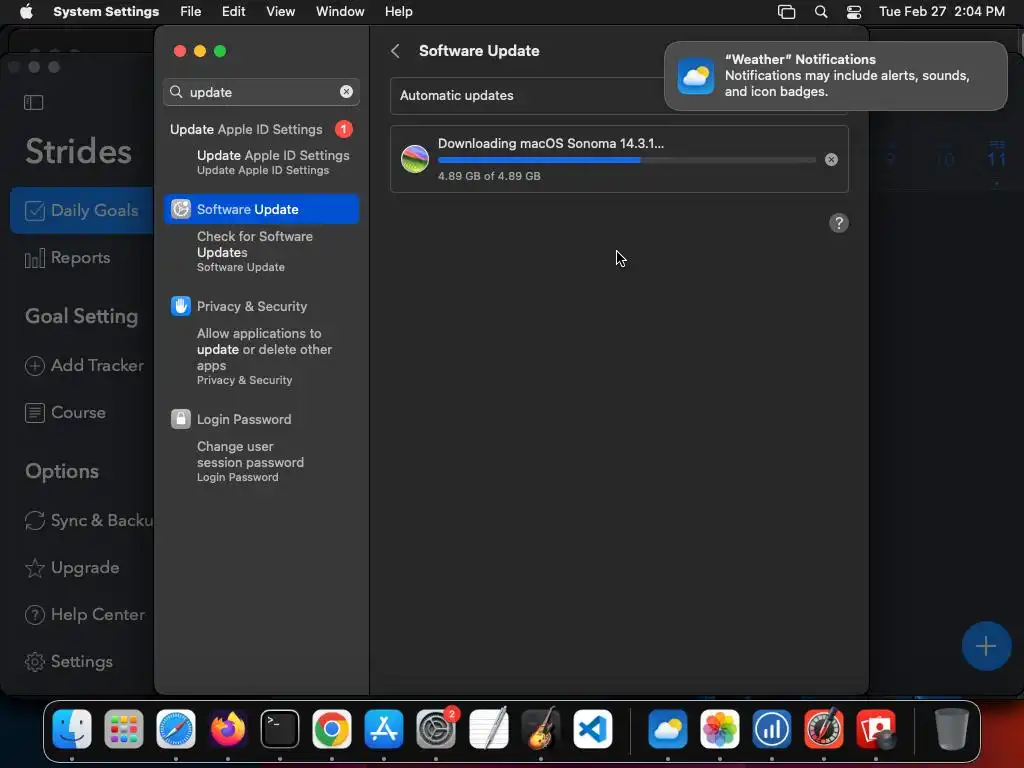Open the Window menu
The height and width of the screenshot is (768, 1024).
coord(340,12)
